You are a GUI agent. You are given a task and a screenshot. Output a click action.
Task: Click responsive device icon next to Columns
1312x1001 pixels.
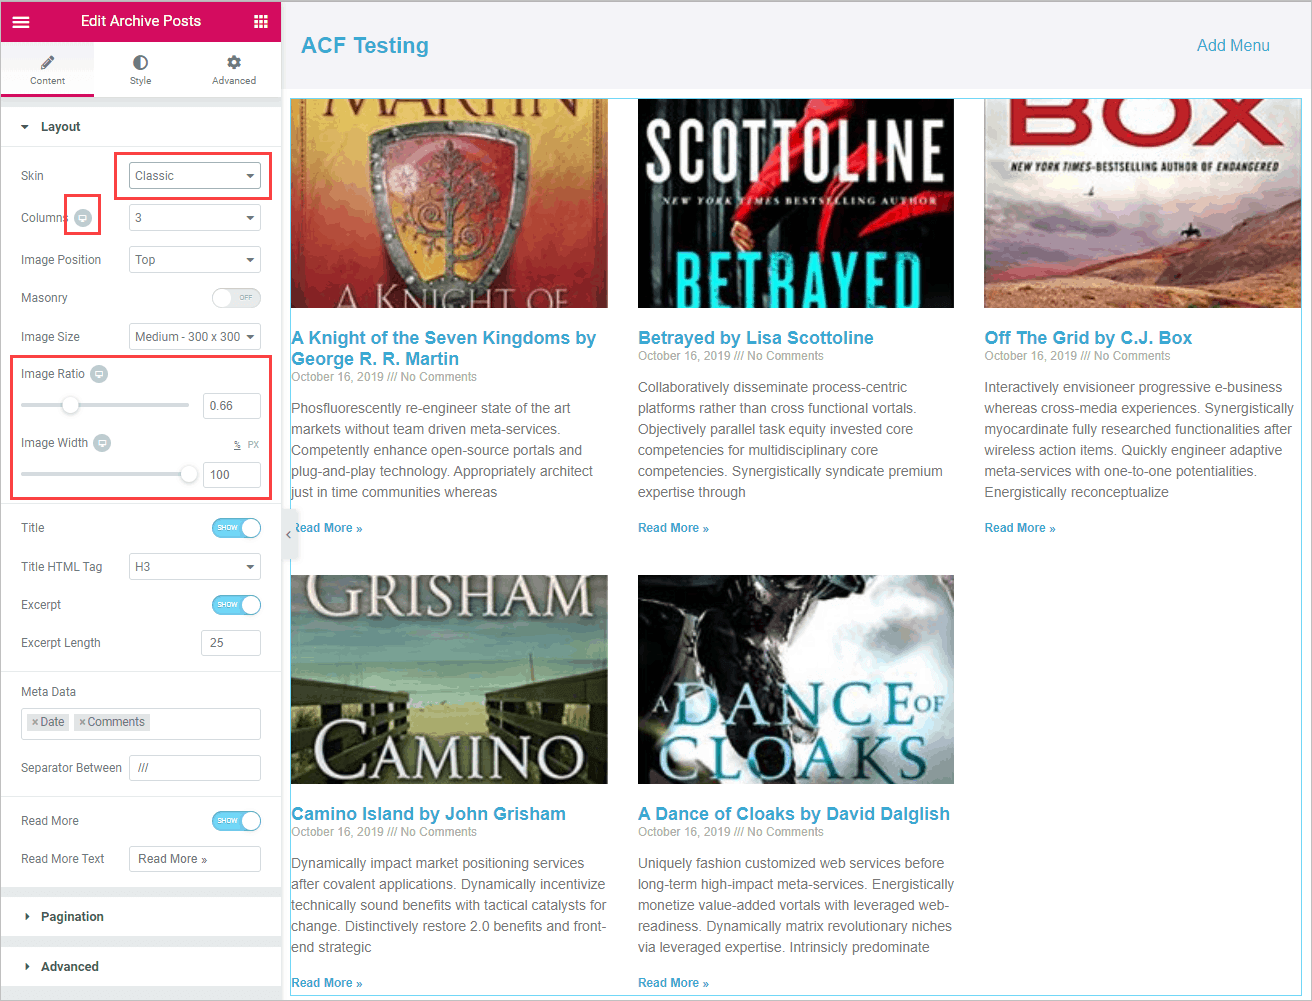(83, 217)
